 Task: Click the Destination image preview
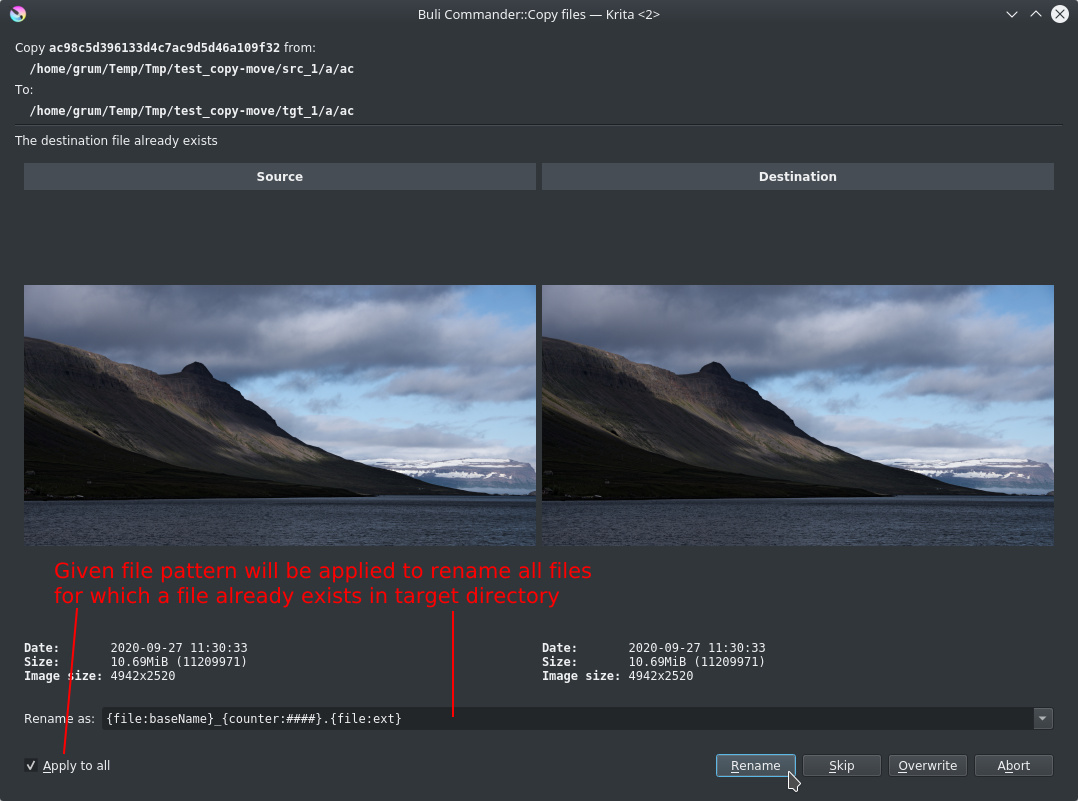pos(797,415)
